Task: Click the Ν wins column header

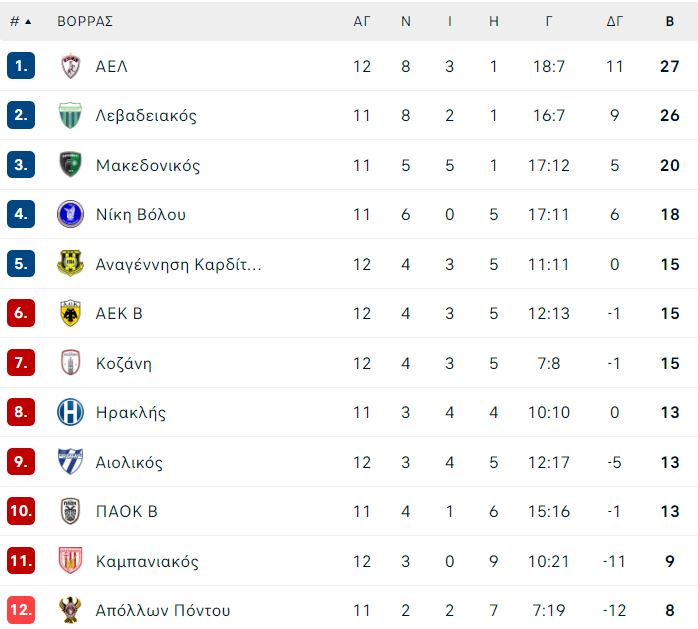Action: coord(406,21)
